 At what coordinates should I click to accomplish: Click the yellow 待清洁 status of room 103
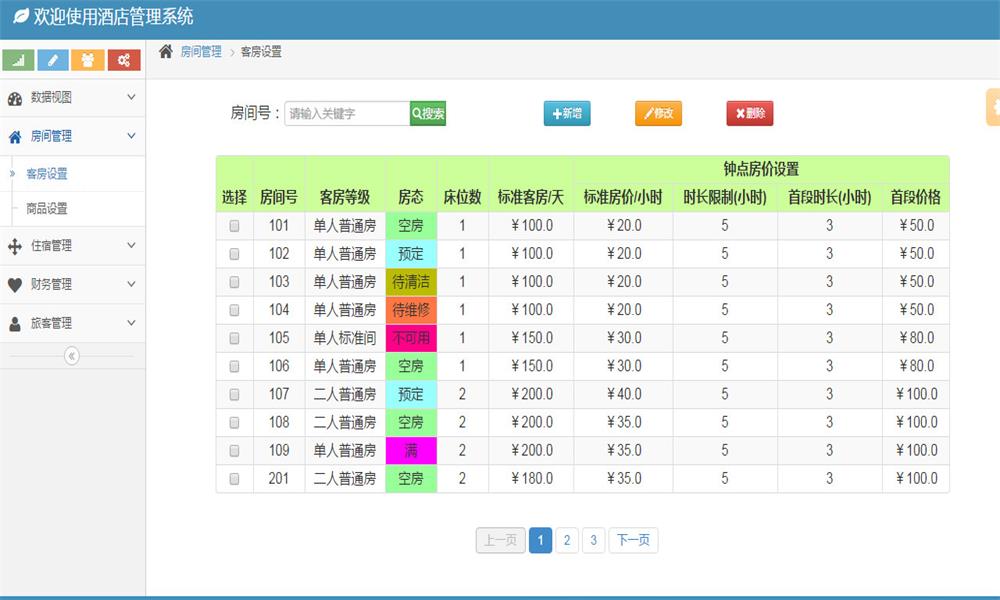(411, 282)
